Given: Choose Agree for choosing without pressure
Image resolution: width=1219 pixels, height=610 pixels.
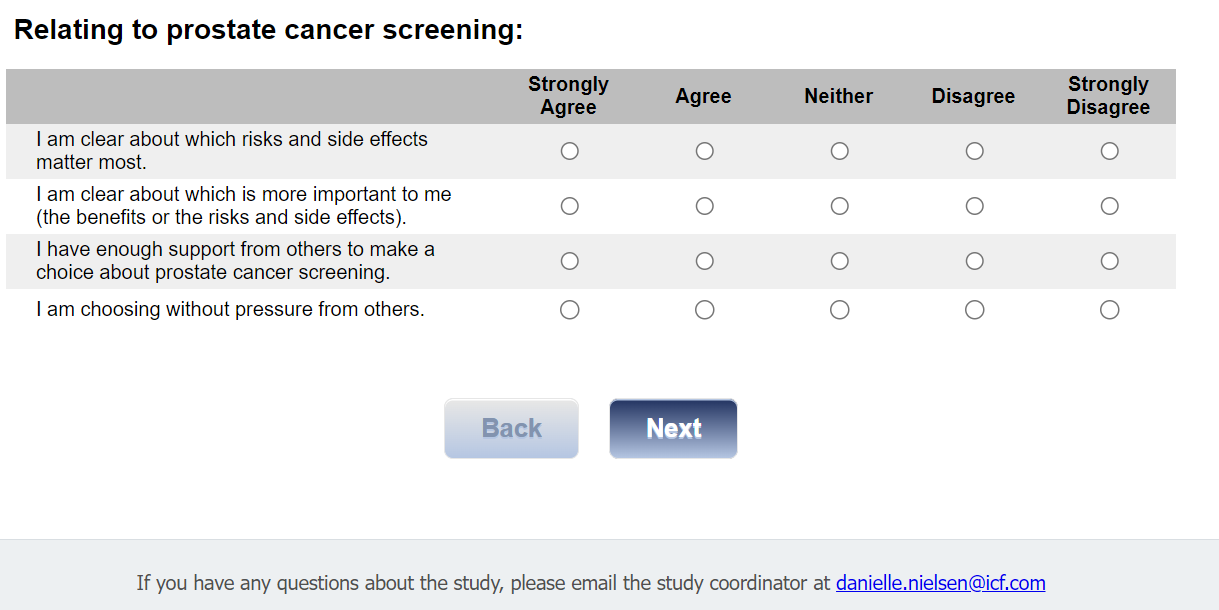Looking at the screenshot, I should [x=705, y=310].
